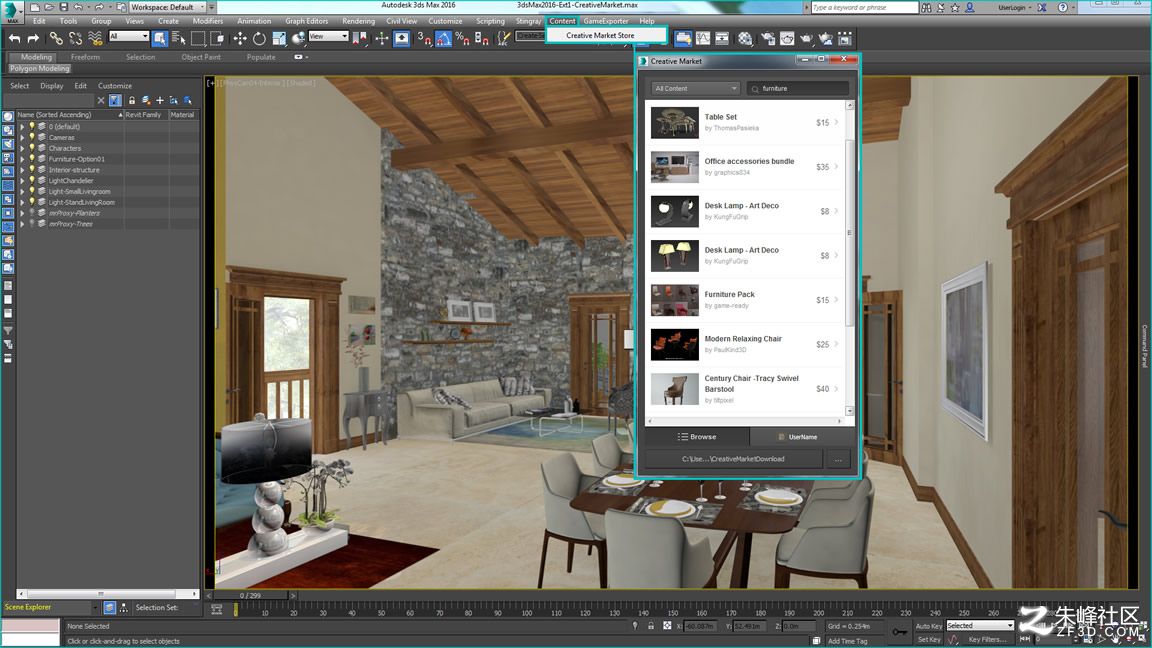
Task: Open the Layer Explorer toolbar icon
Action: tap(683, 38)
